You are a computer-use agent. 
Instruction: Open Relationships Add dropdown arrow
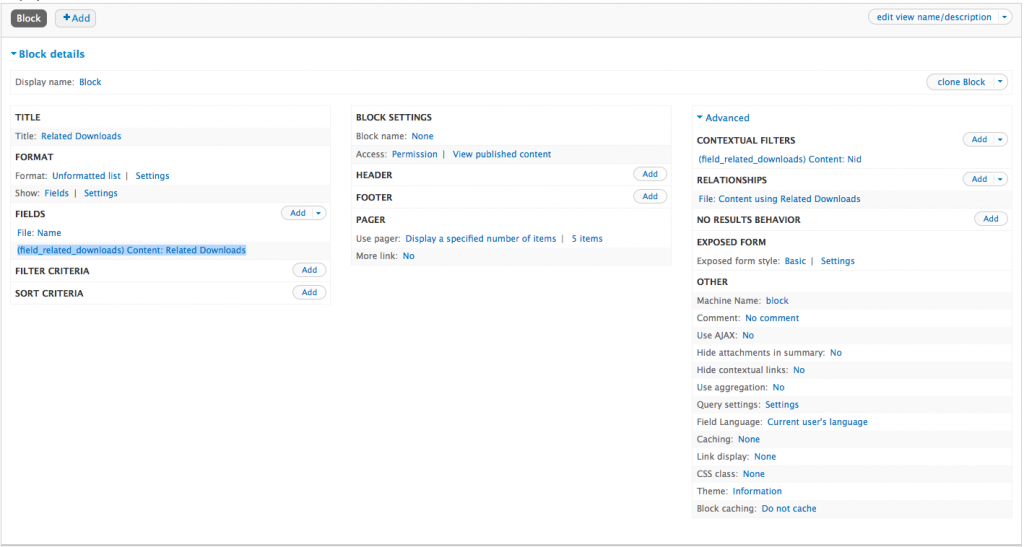coord(1000,179)
